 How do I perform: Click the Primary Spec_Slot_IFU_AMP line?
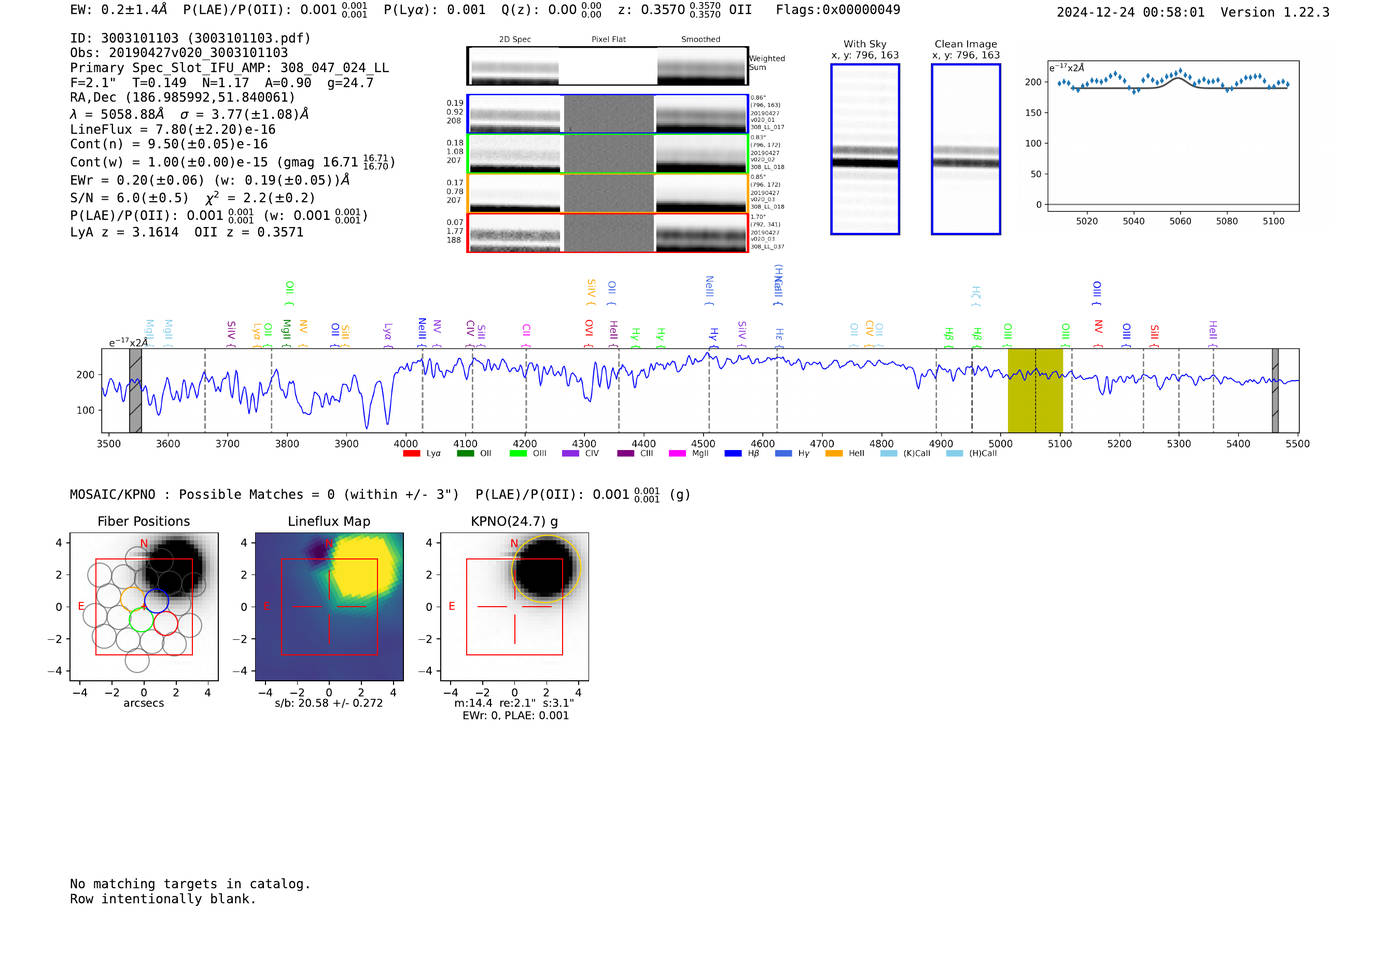click(x=230, y=68)
